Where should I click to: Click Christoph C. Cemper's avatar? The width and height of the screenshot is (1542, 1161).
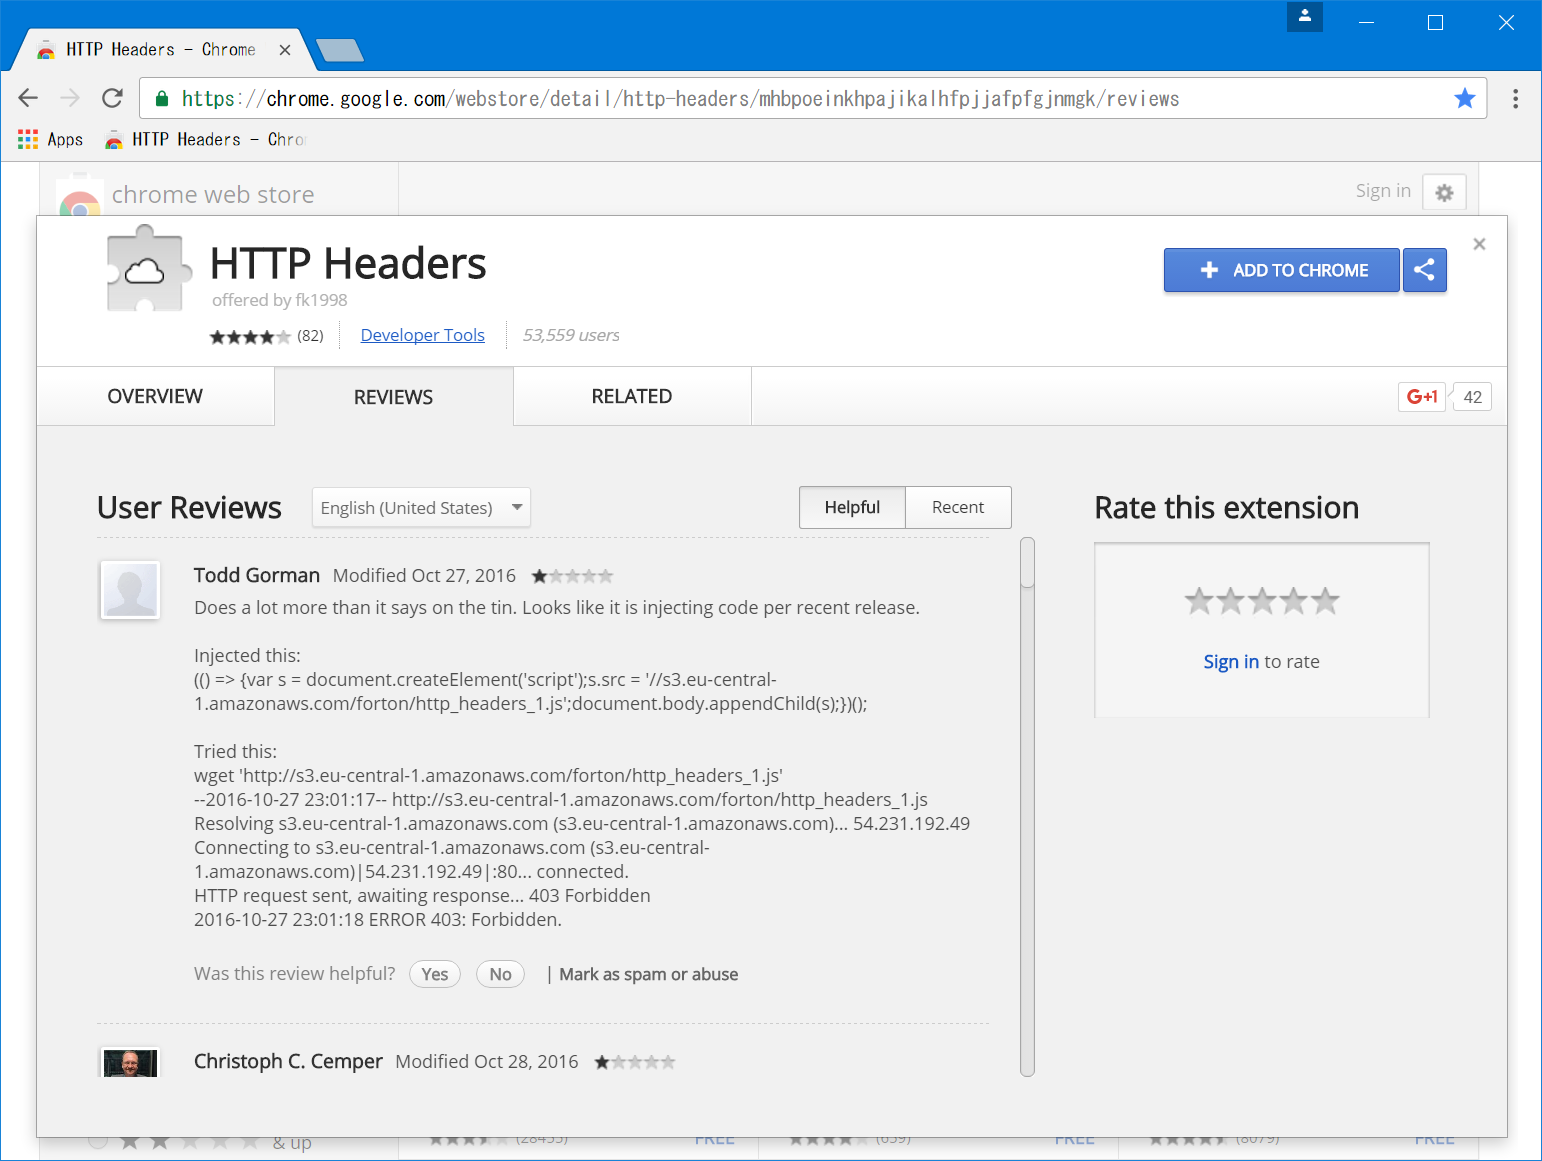point(130,1062)
